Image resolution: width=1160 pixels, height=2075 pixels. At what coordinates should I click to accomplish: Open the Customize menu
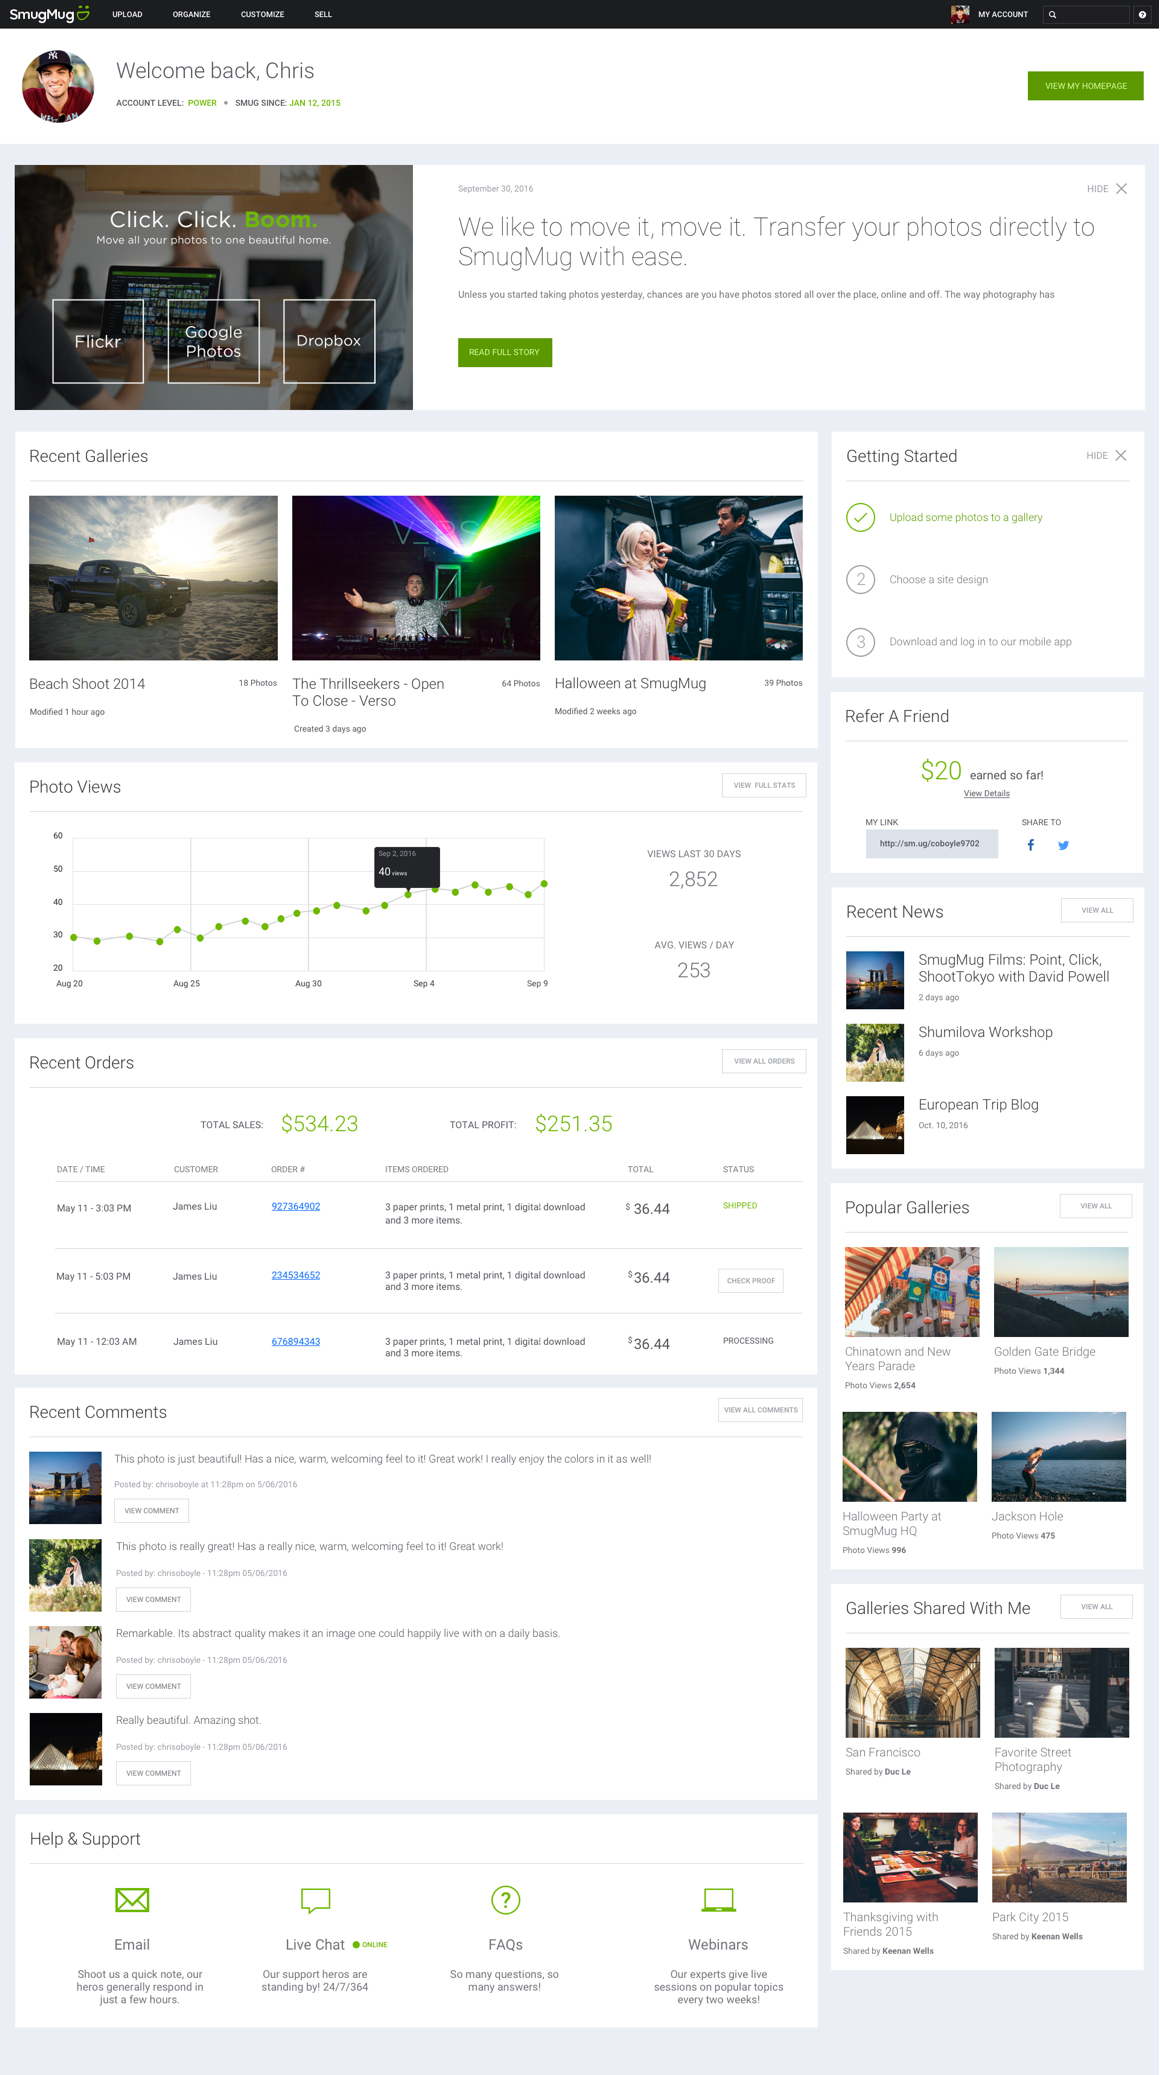tap(262, 15)
